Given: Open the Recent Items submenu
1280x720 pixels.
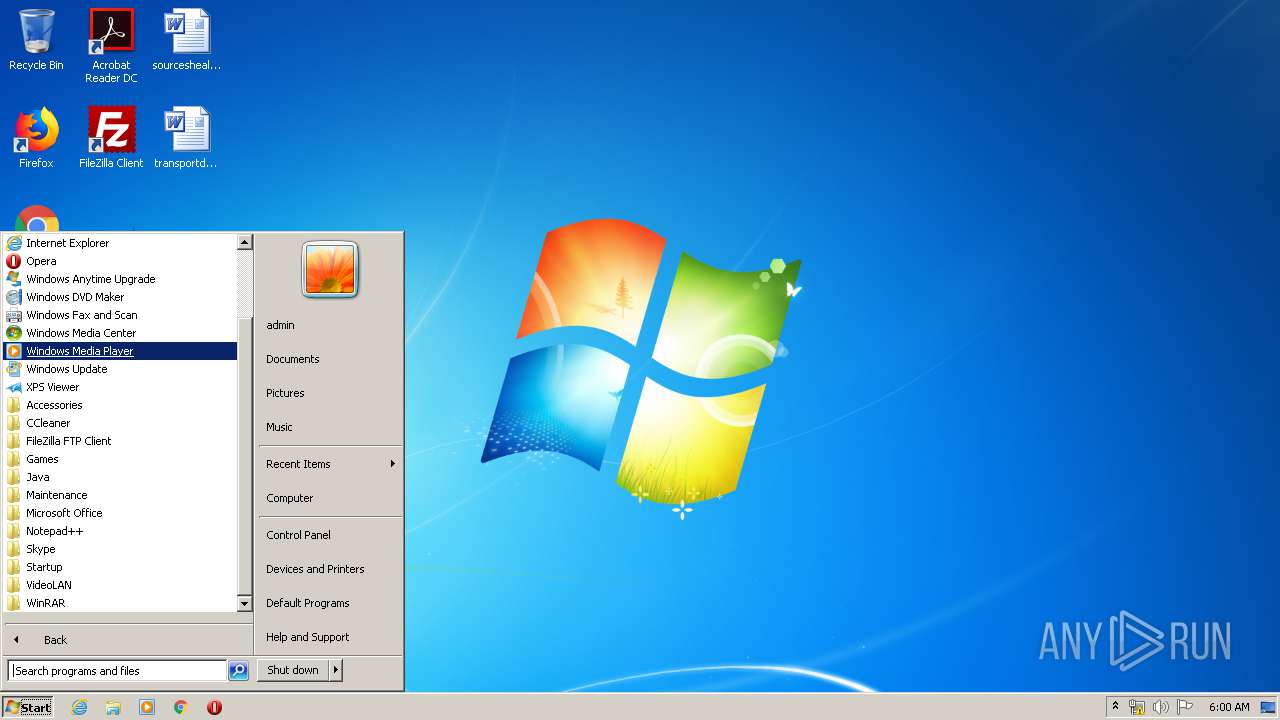Looking at the screenshot, I should 330,464.
